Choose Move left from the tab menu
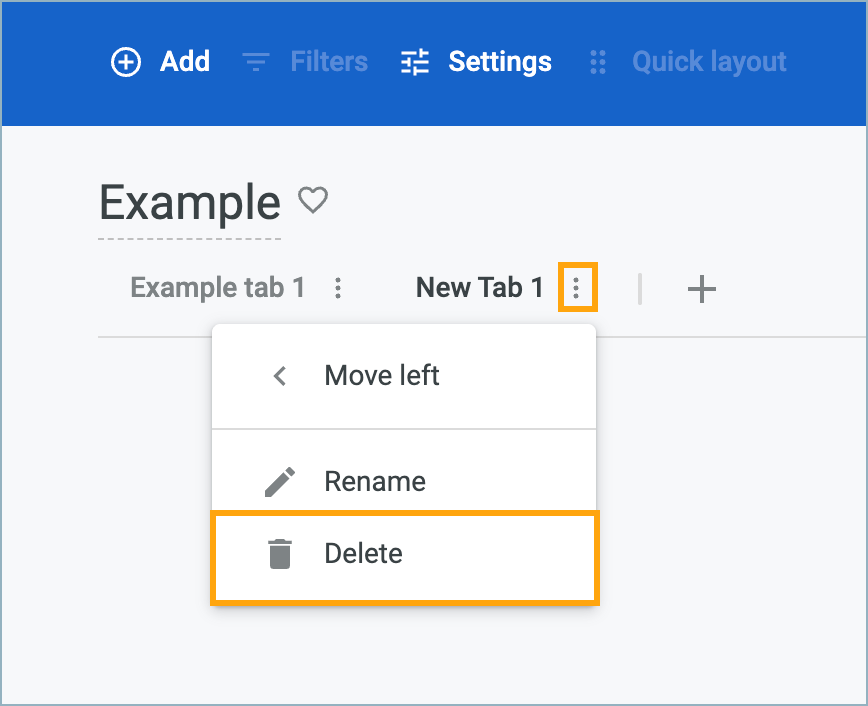 tap(382, 377)
